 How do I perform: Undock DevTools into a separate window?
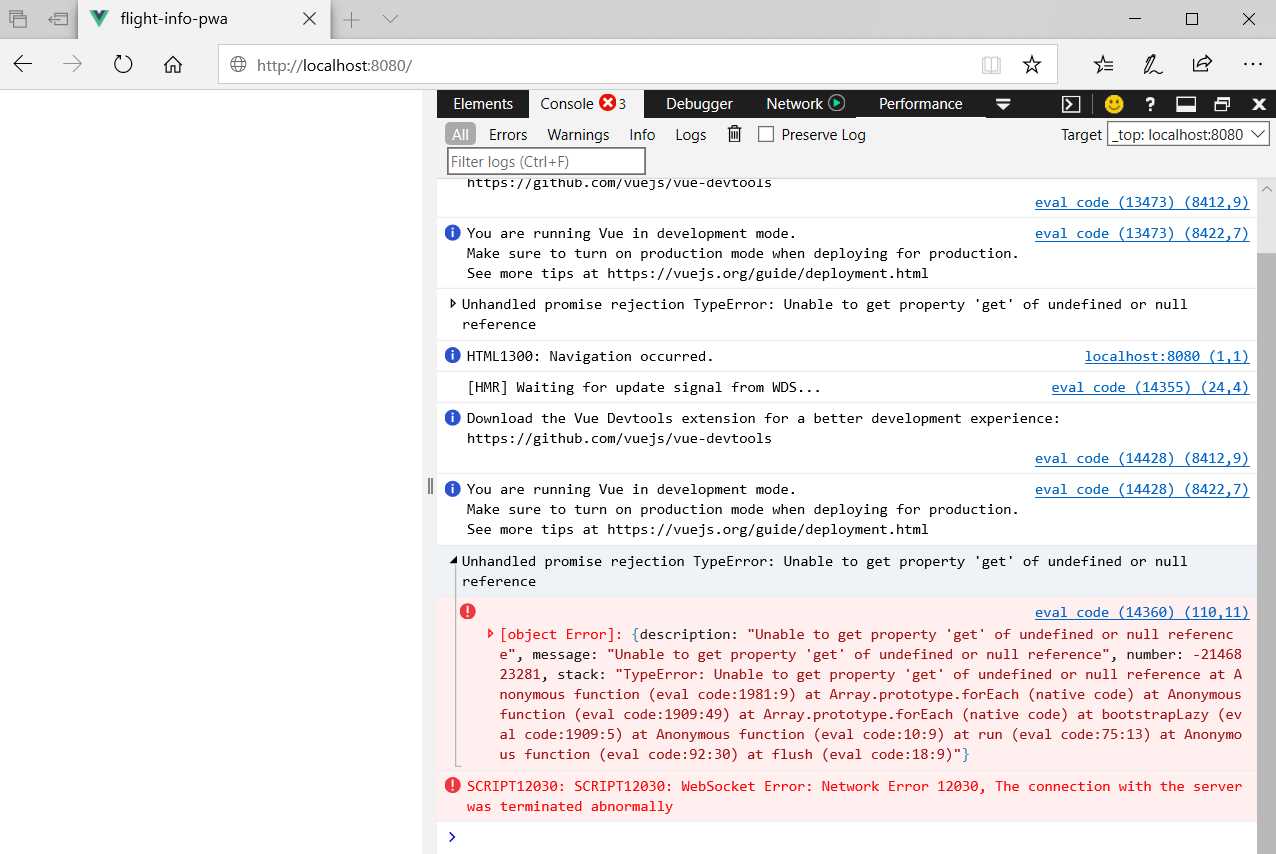[1221, 103]
